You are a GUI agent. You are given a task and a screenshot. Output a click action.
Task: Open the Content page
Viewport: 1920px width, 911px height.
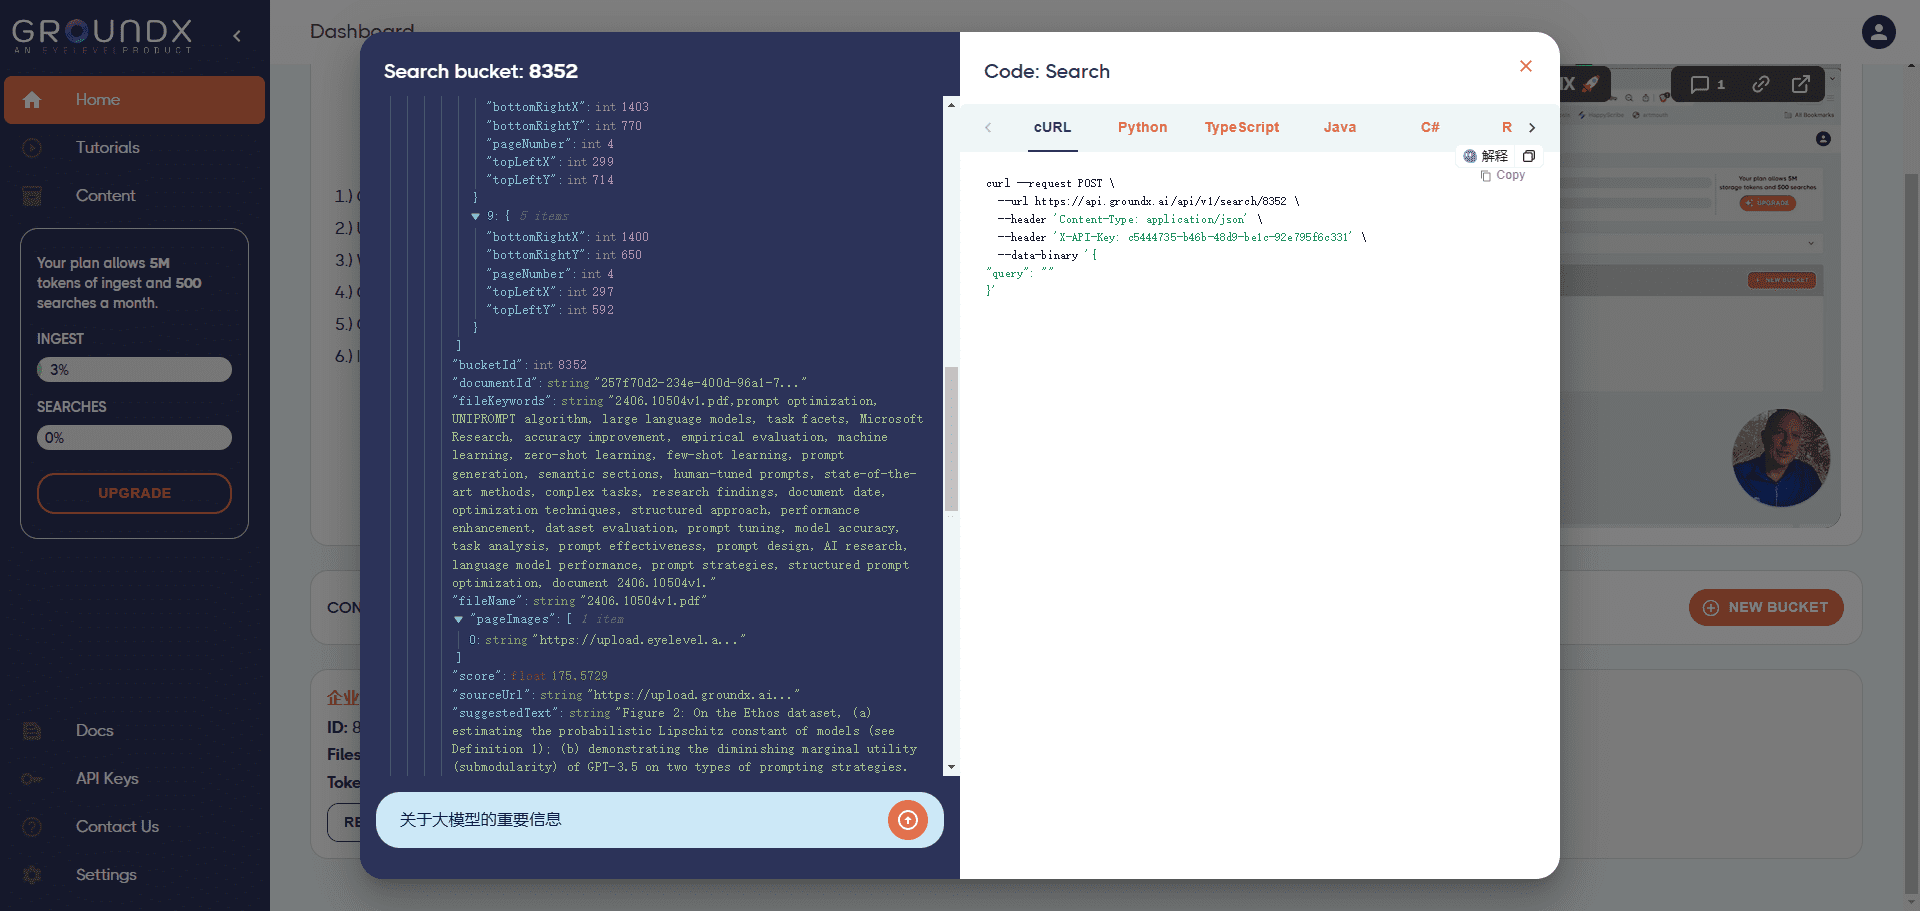click(x=106, y=196)
